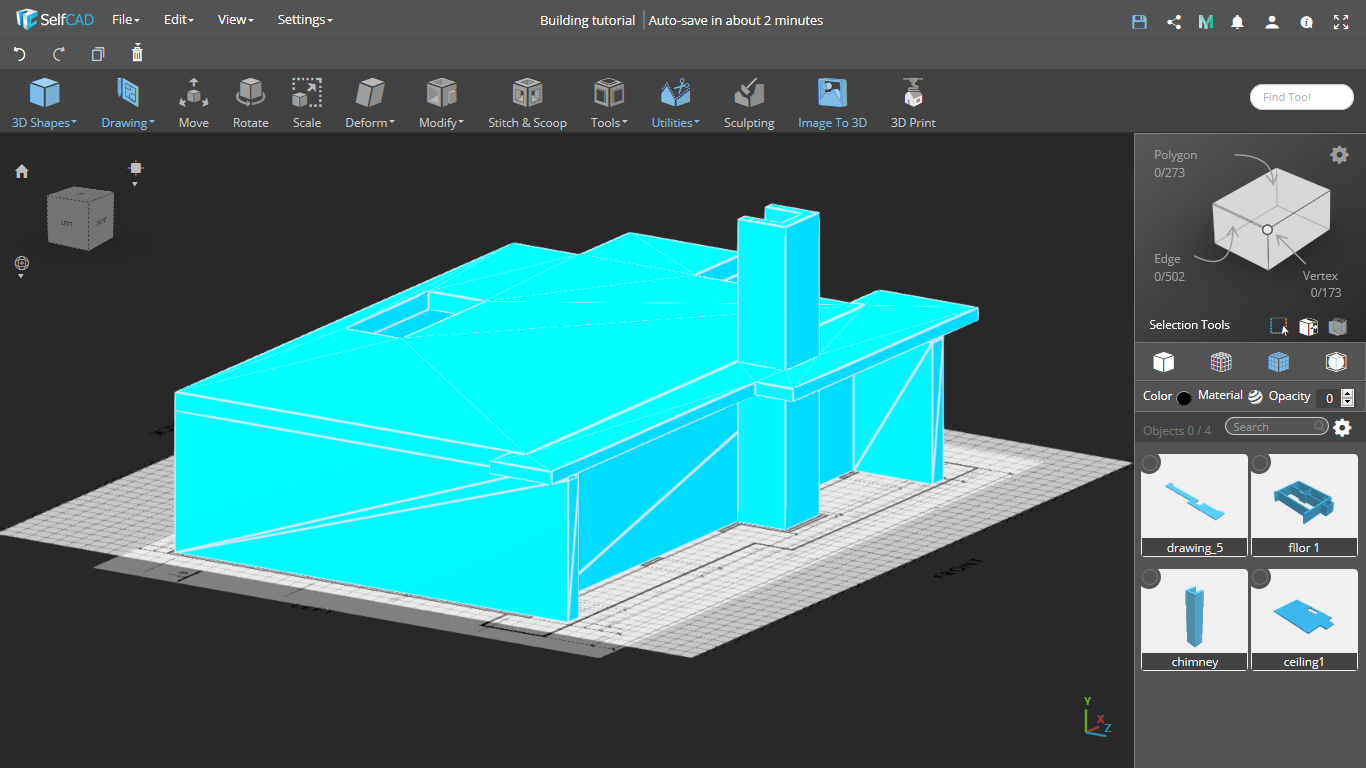This screenshot has height=768, width=1366.
Task: Save the project with the disk icon
Action: (x=1139, y=21)
